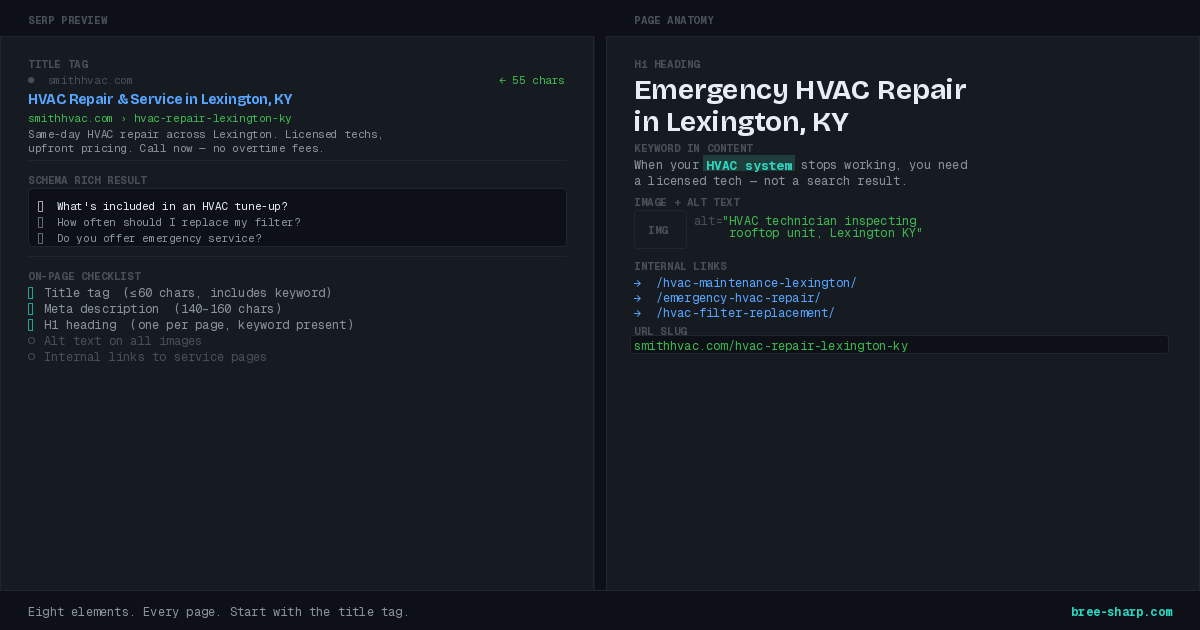Click the icon beside emergency service question
This screenshot has width=1200, height=630.
(40, 238)
